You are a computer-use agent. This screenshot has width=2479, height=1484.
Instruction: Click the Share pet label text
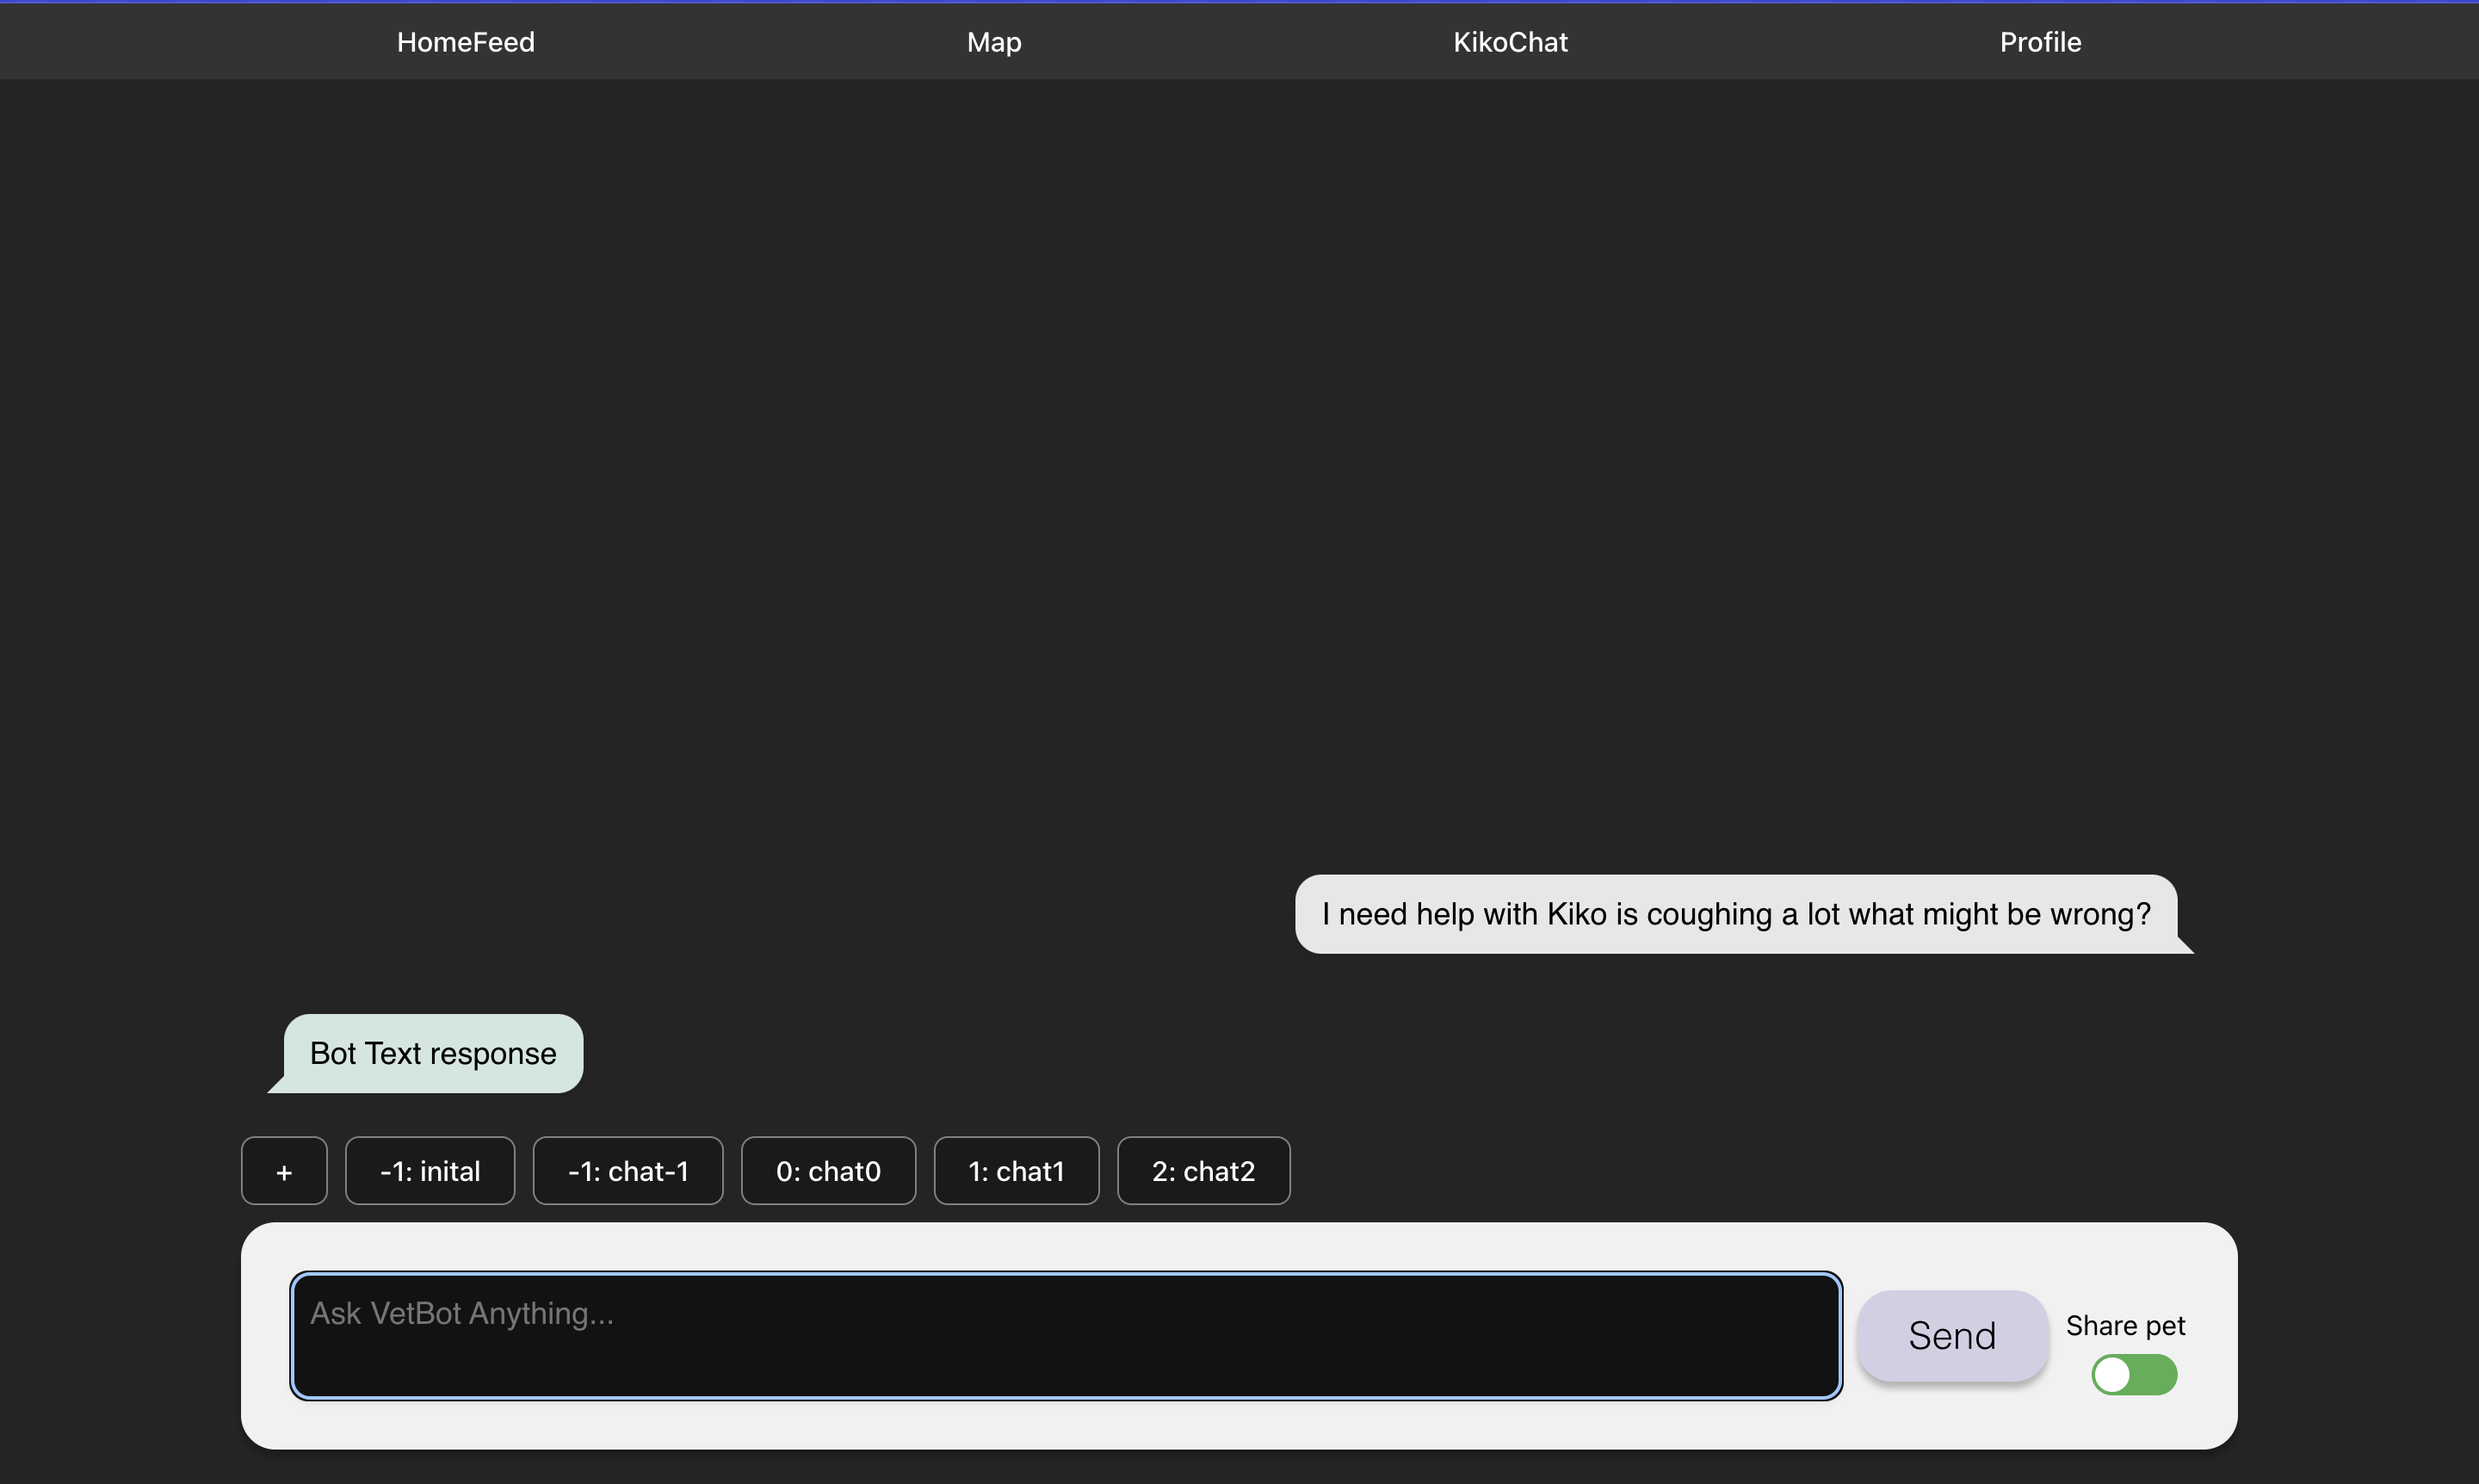(2125, 1325)
